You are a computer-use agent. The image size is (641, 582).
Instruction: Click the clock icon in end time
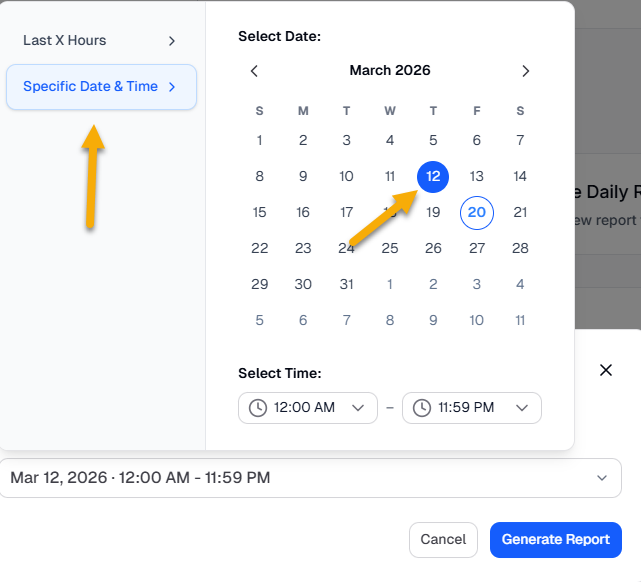click(x=421, y=408)
